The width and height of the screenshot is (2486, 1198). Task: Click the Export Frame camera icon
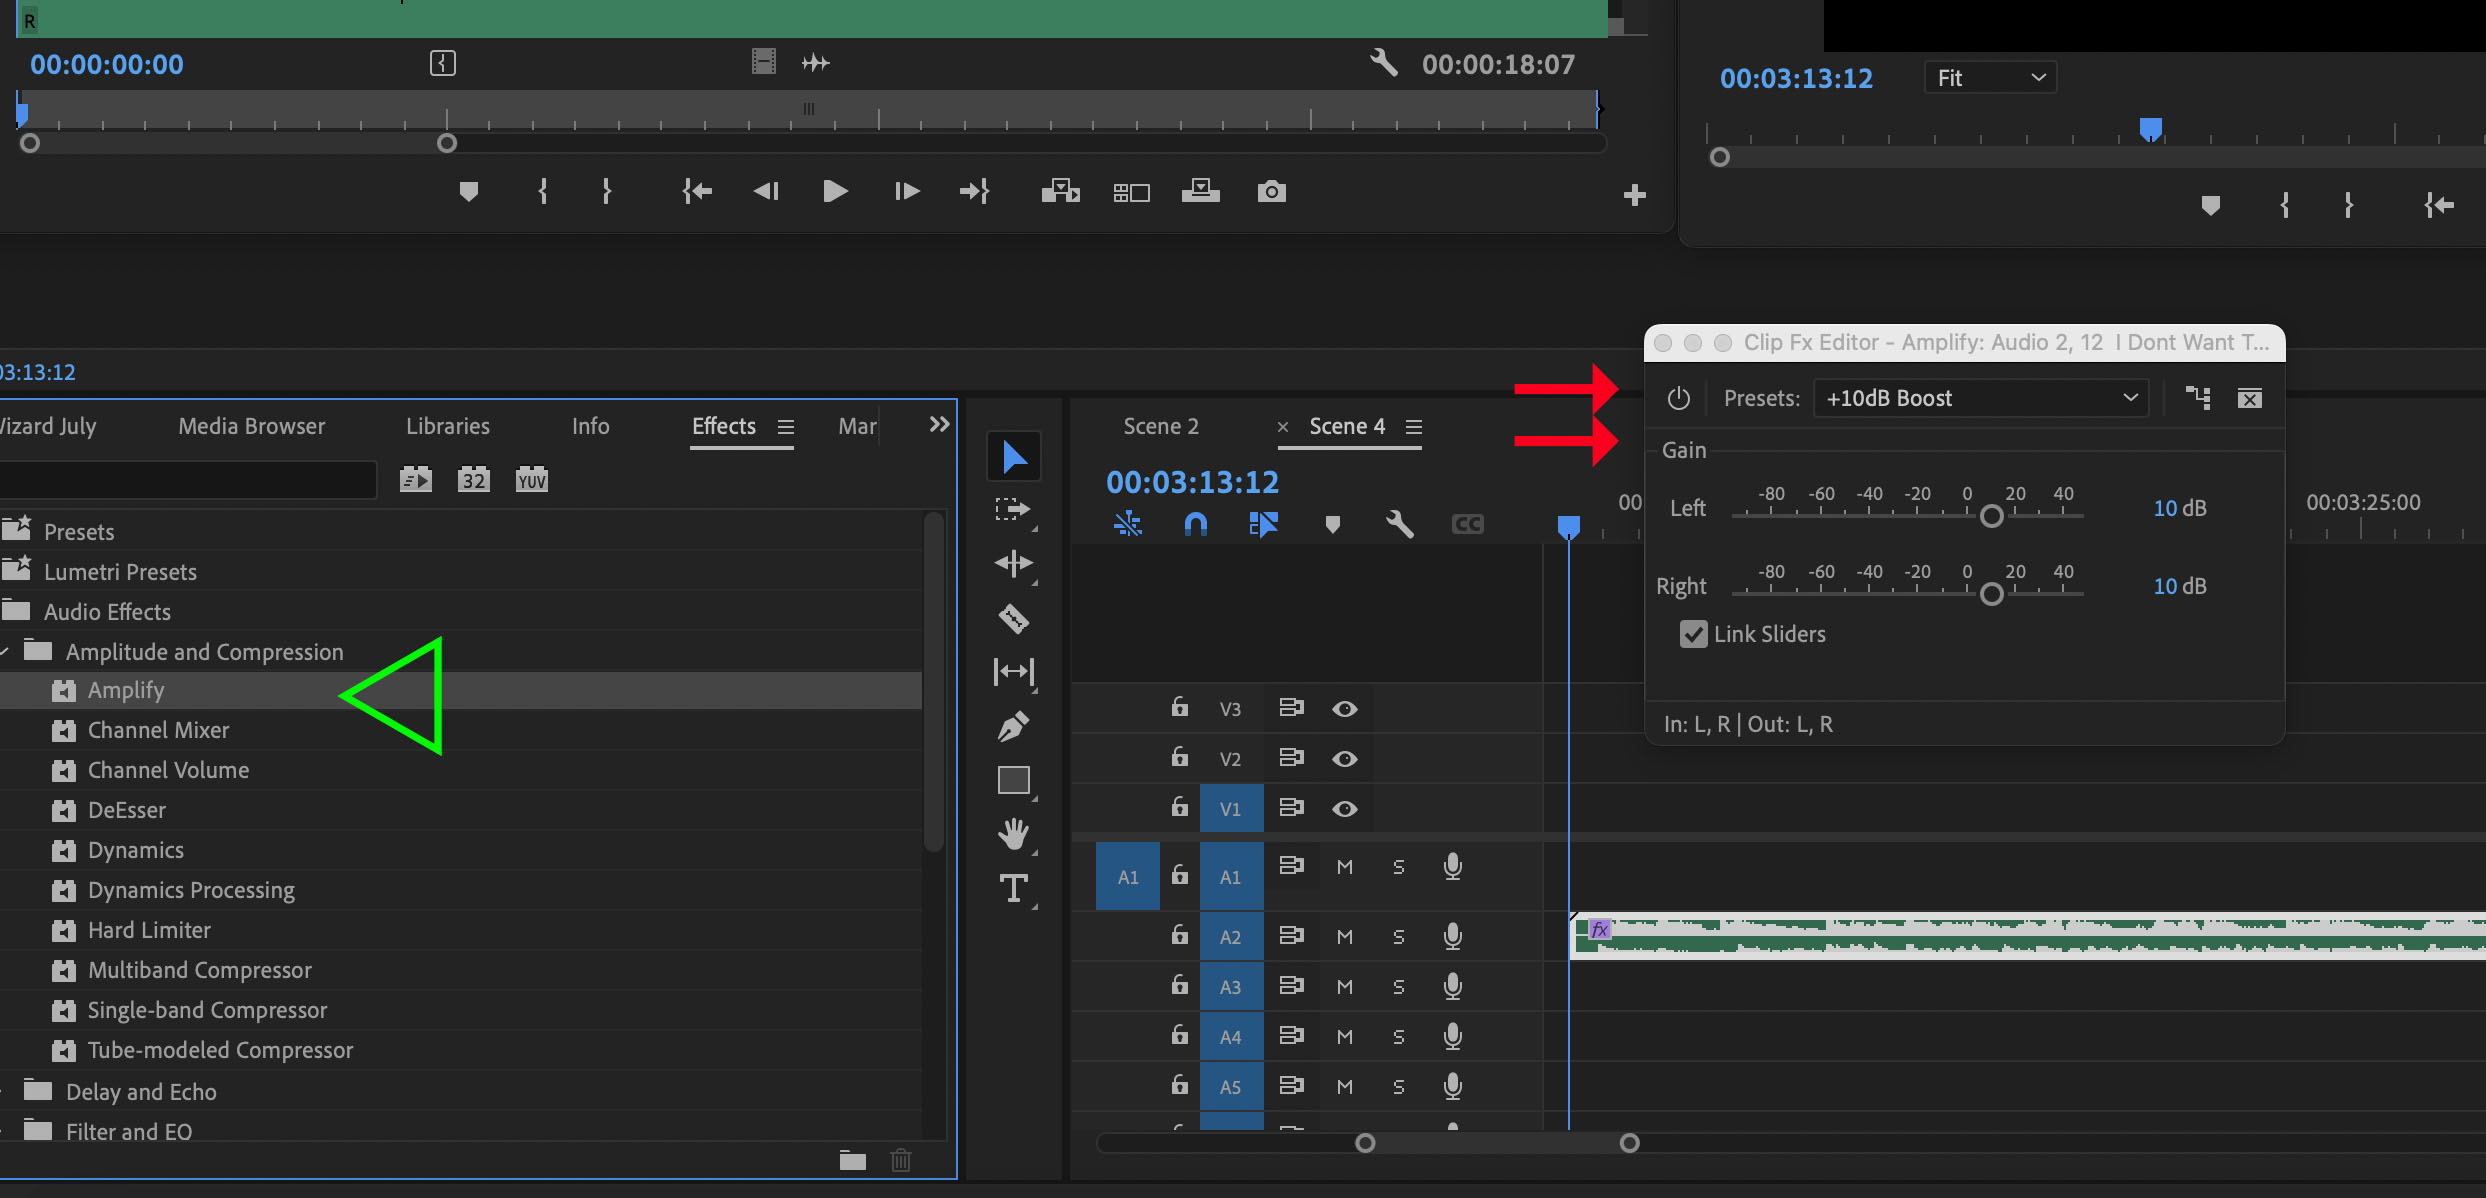1271,191
